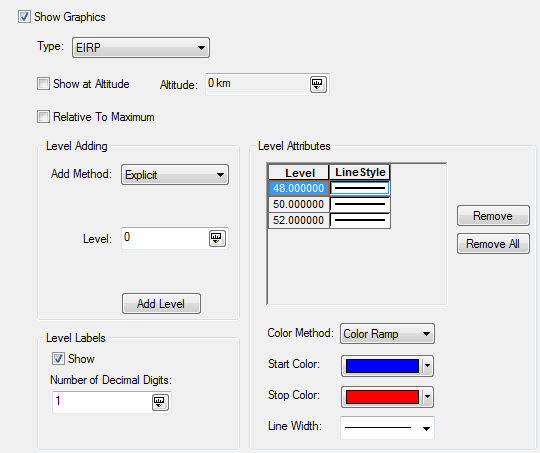Open Color Method dropdown showing Color Ramp
This screenshot has width=540, height=453.
tap(387, 334)
